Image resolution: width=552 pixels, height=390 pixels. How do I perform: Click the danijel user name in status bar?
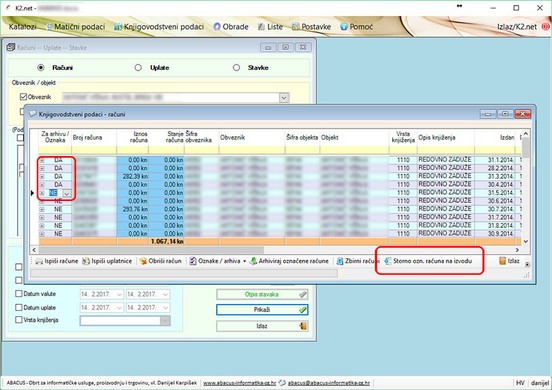click(540, 383)
